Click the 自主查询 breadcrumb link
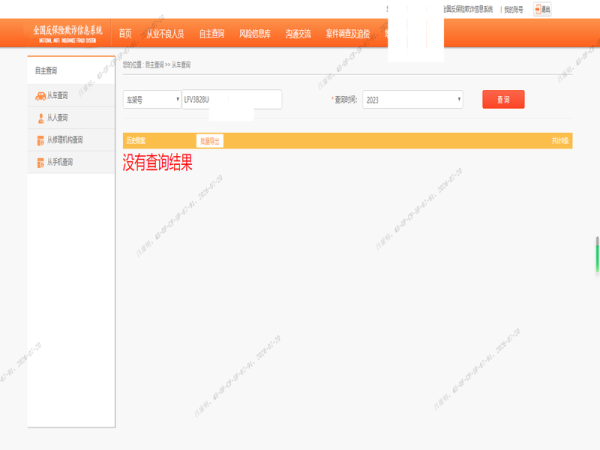Image resolution: width=600 pixels, height=450 pixels. click(155, 65)
